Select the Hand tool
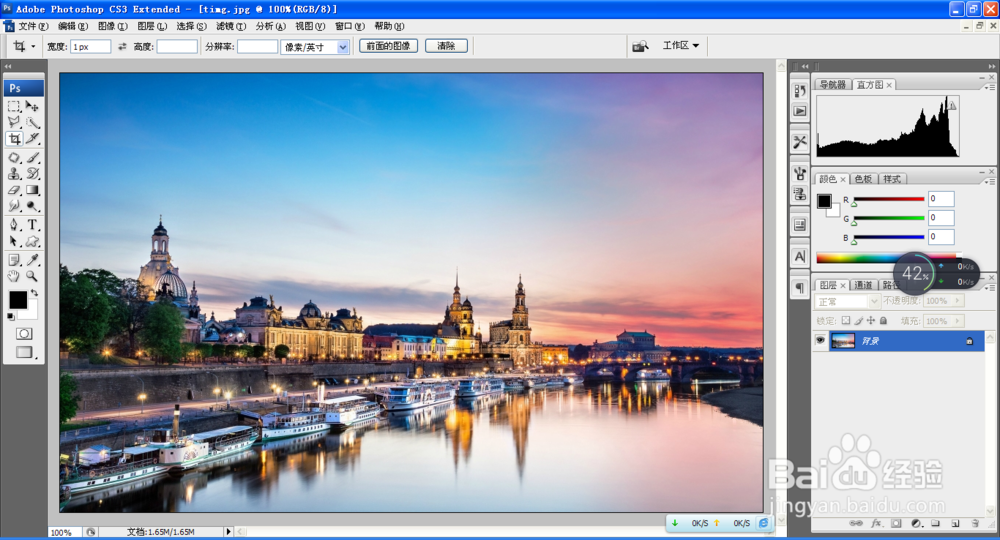Image resolution: width=1000 pixels, height=540 pixels. pyautogui.click(x=14, y=276)
